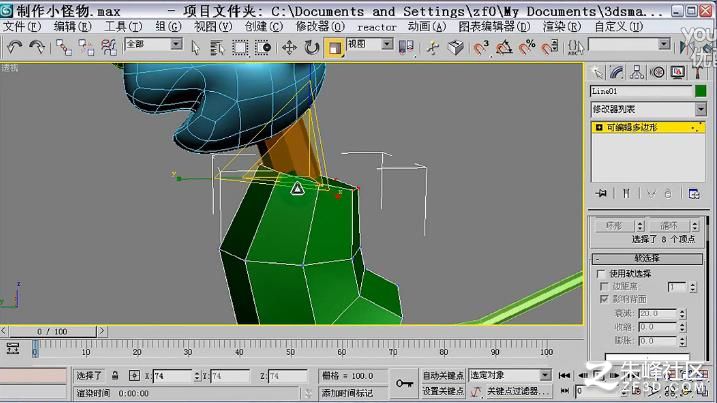The width and height of the screenshot is (717, 403).
Task: Click the Select and Manipulate icon
Action: point(432,48)
